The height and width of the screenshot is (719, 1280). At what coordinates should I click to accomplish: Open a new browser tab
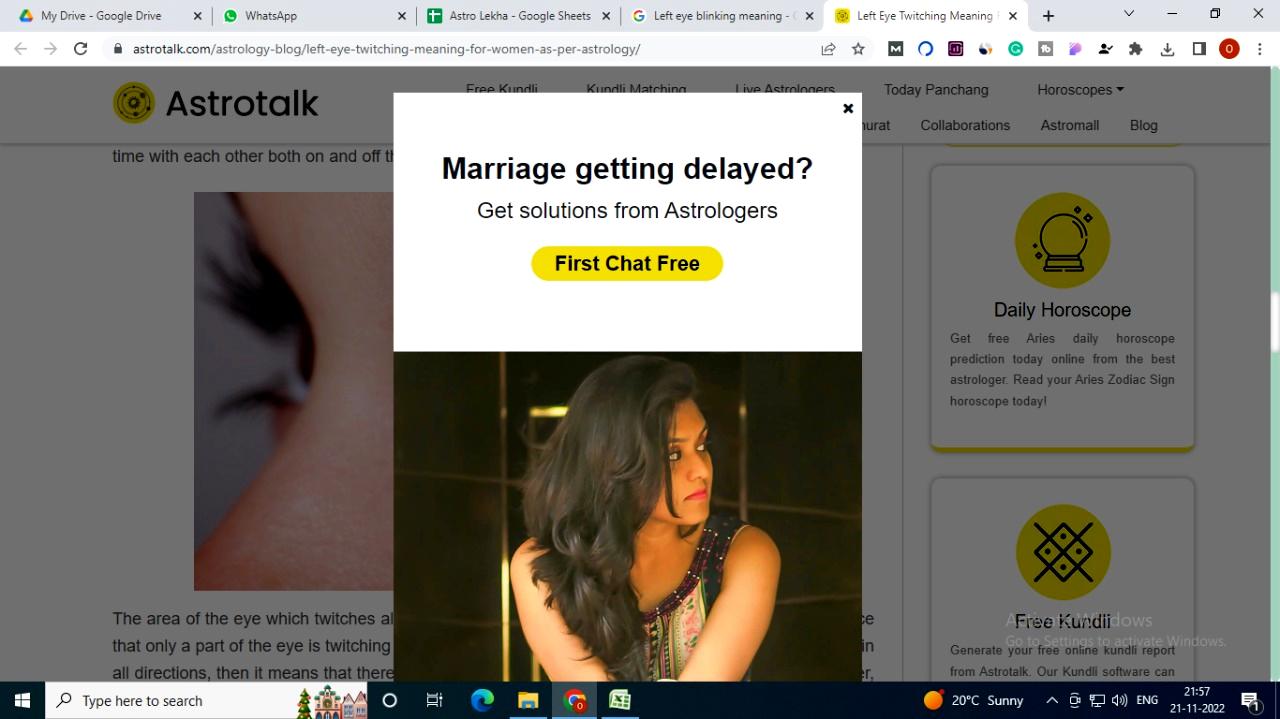[1048, 16]
